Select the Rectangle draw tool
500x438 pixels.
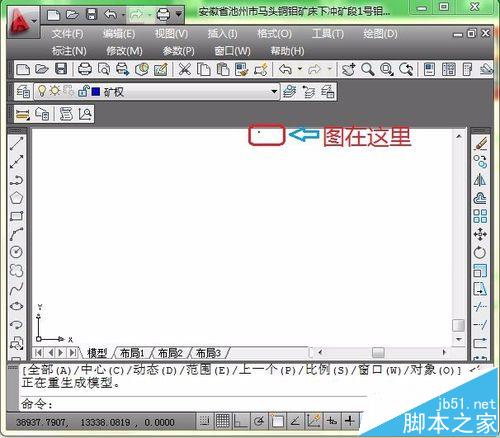click(x=17, y=216)
